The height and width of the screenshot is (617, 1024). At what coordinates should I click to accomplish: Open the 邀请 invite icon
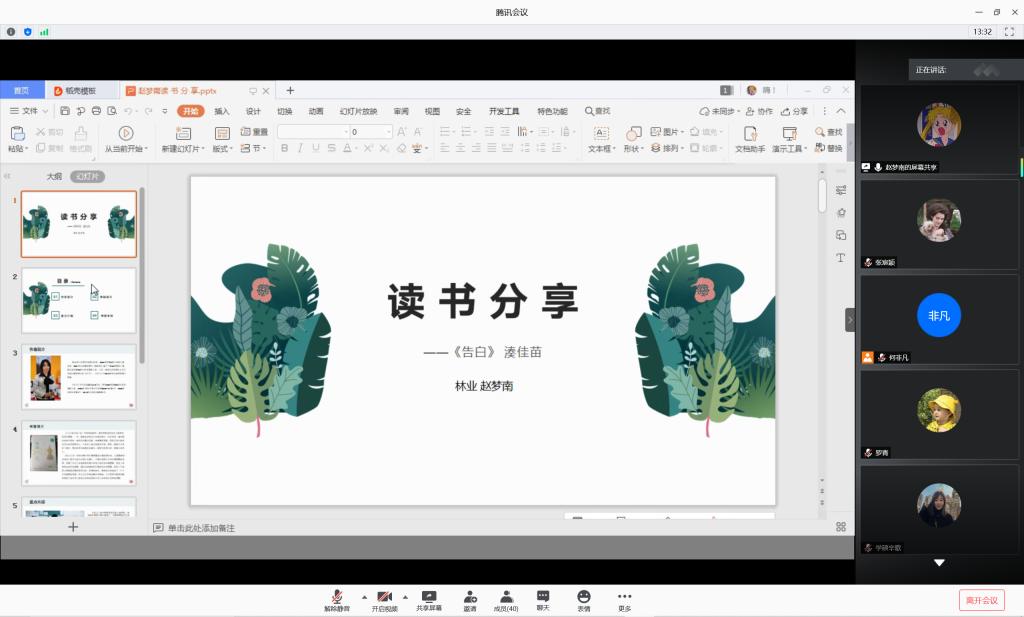pyautogui.click(x=469, y=599)
